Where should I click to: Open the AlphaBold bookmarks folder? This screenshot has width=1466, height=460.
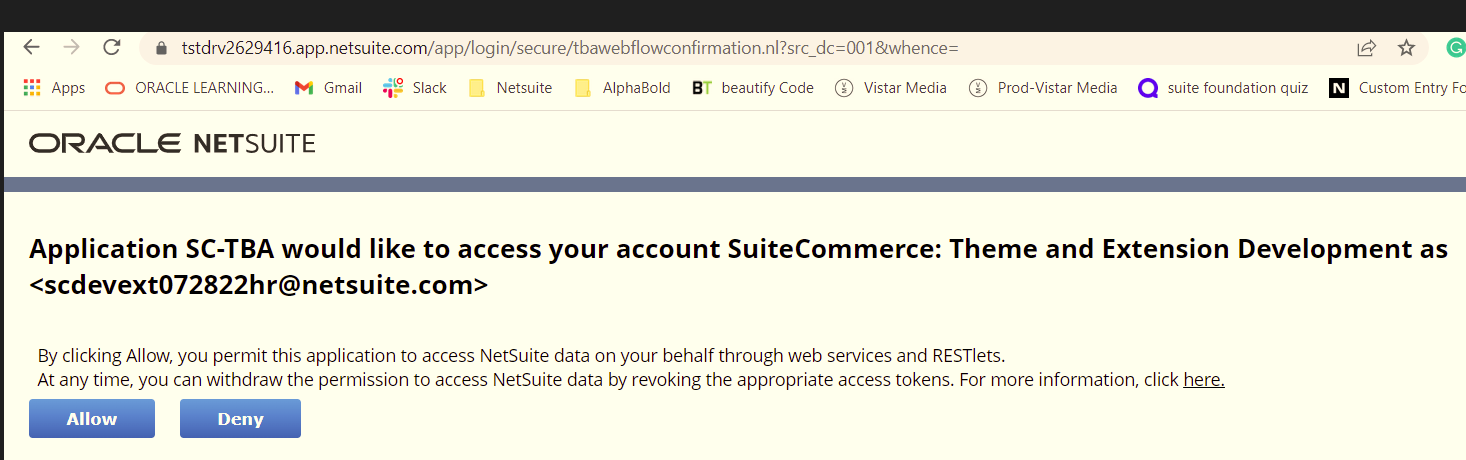[622, 88]
